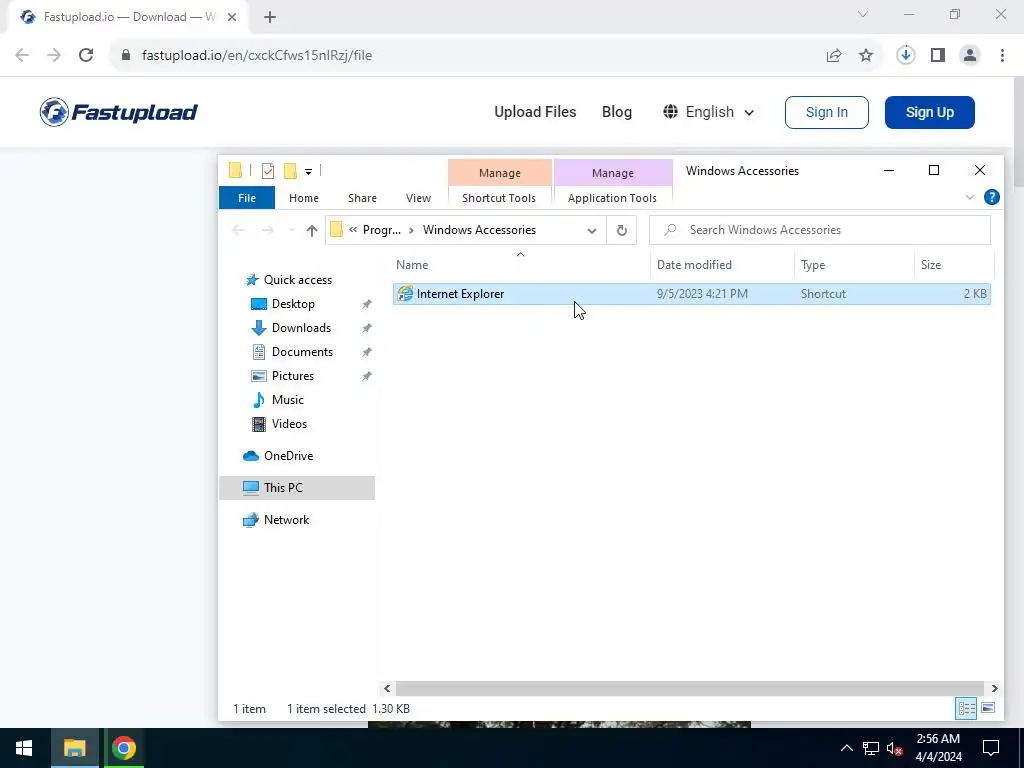The height and width of the screenshot is (768, 1024).
Task: Open Chrome profile avatar
Action: tap(970, 56)
